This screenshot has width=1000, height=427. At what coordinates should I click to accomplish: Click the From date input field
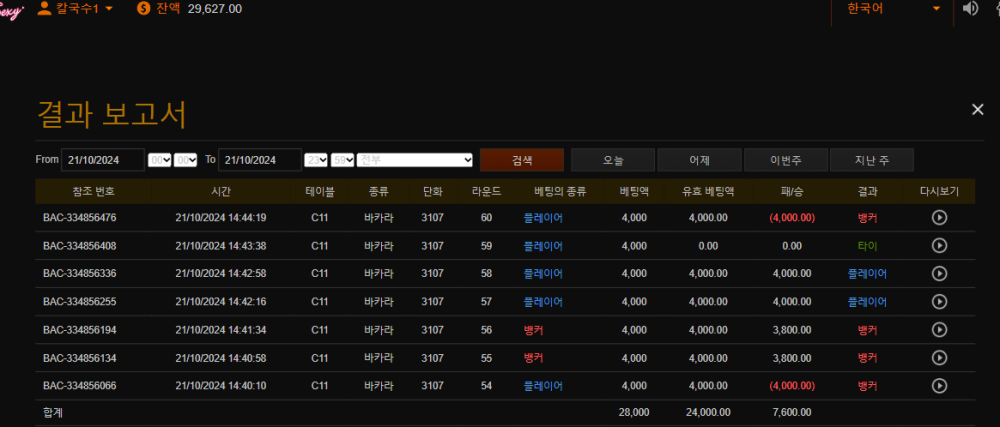[103, 160]
